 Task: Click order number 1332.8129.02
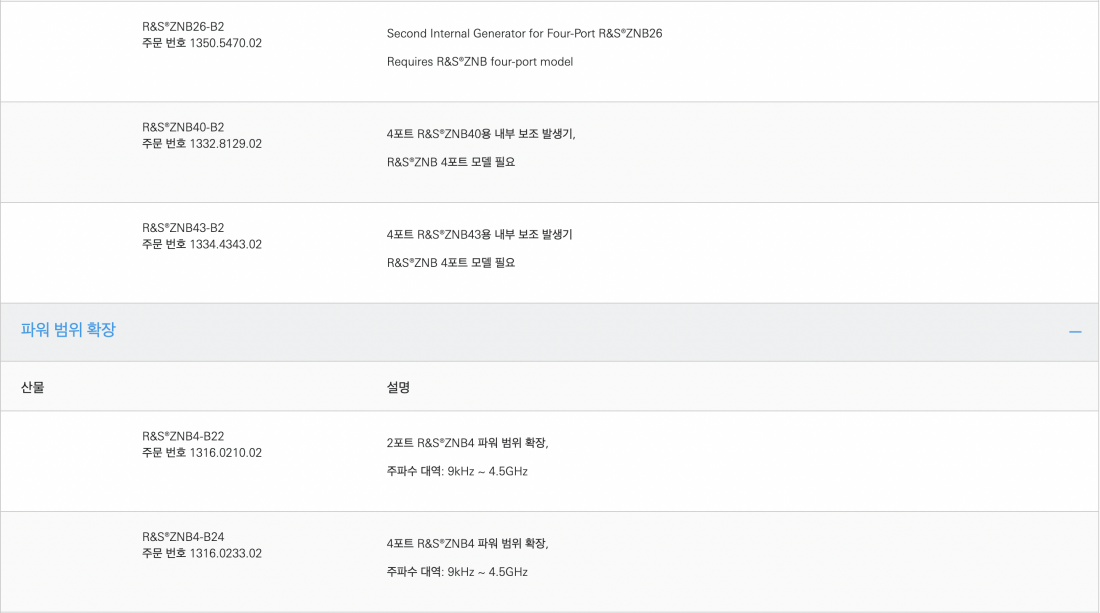point(202,144)
